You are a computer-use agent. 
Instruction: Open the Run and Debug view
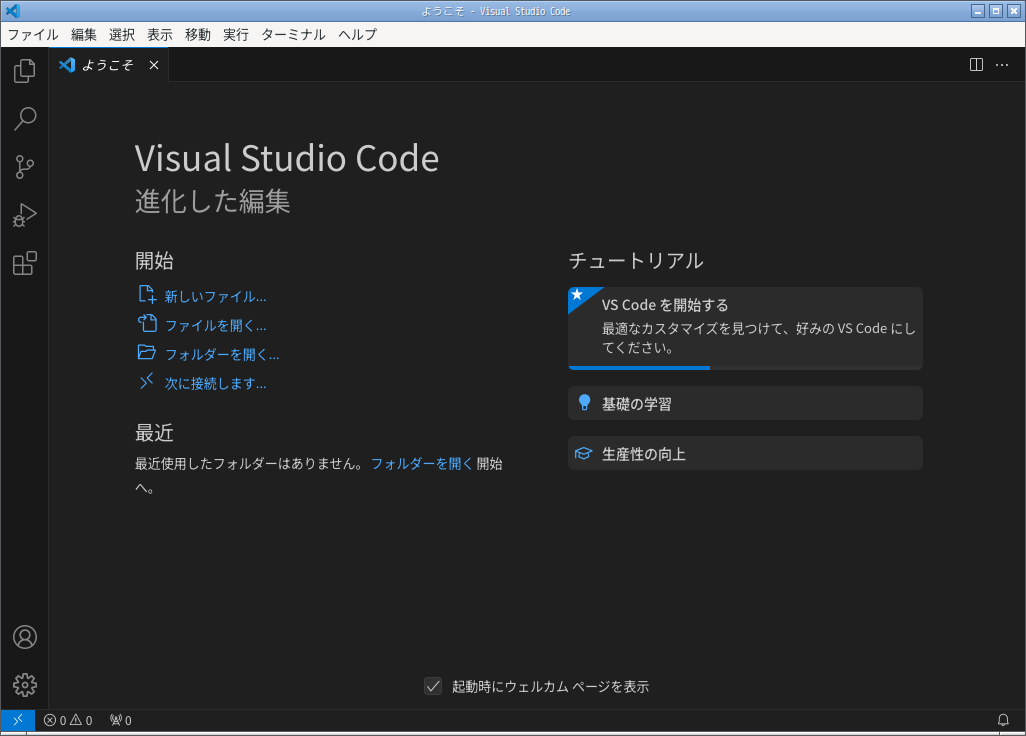click(24, 215)
